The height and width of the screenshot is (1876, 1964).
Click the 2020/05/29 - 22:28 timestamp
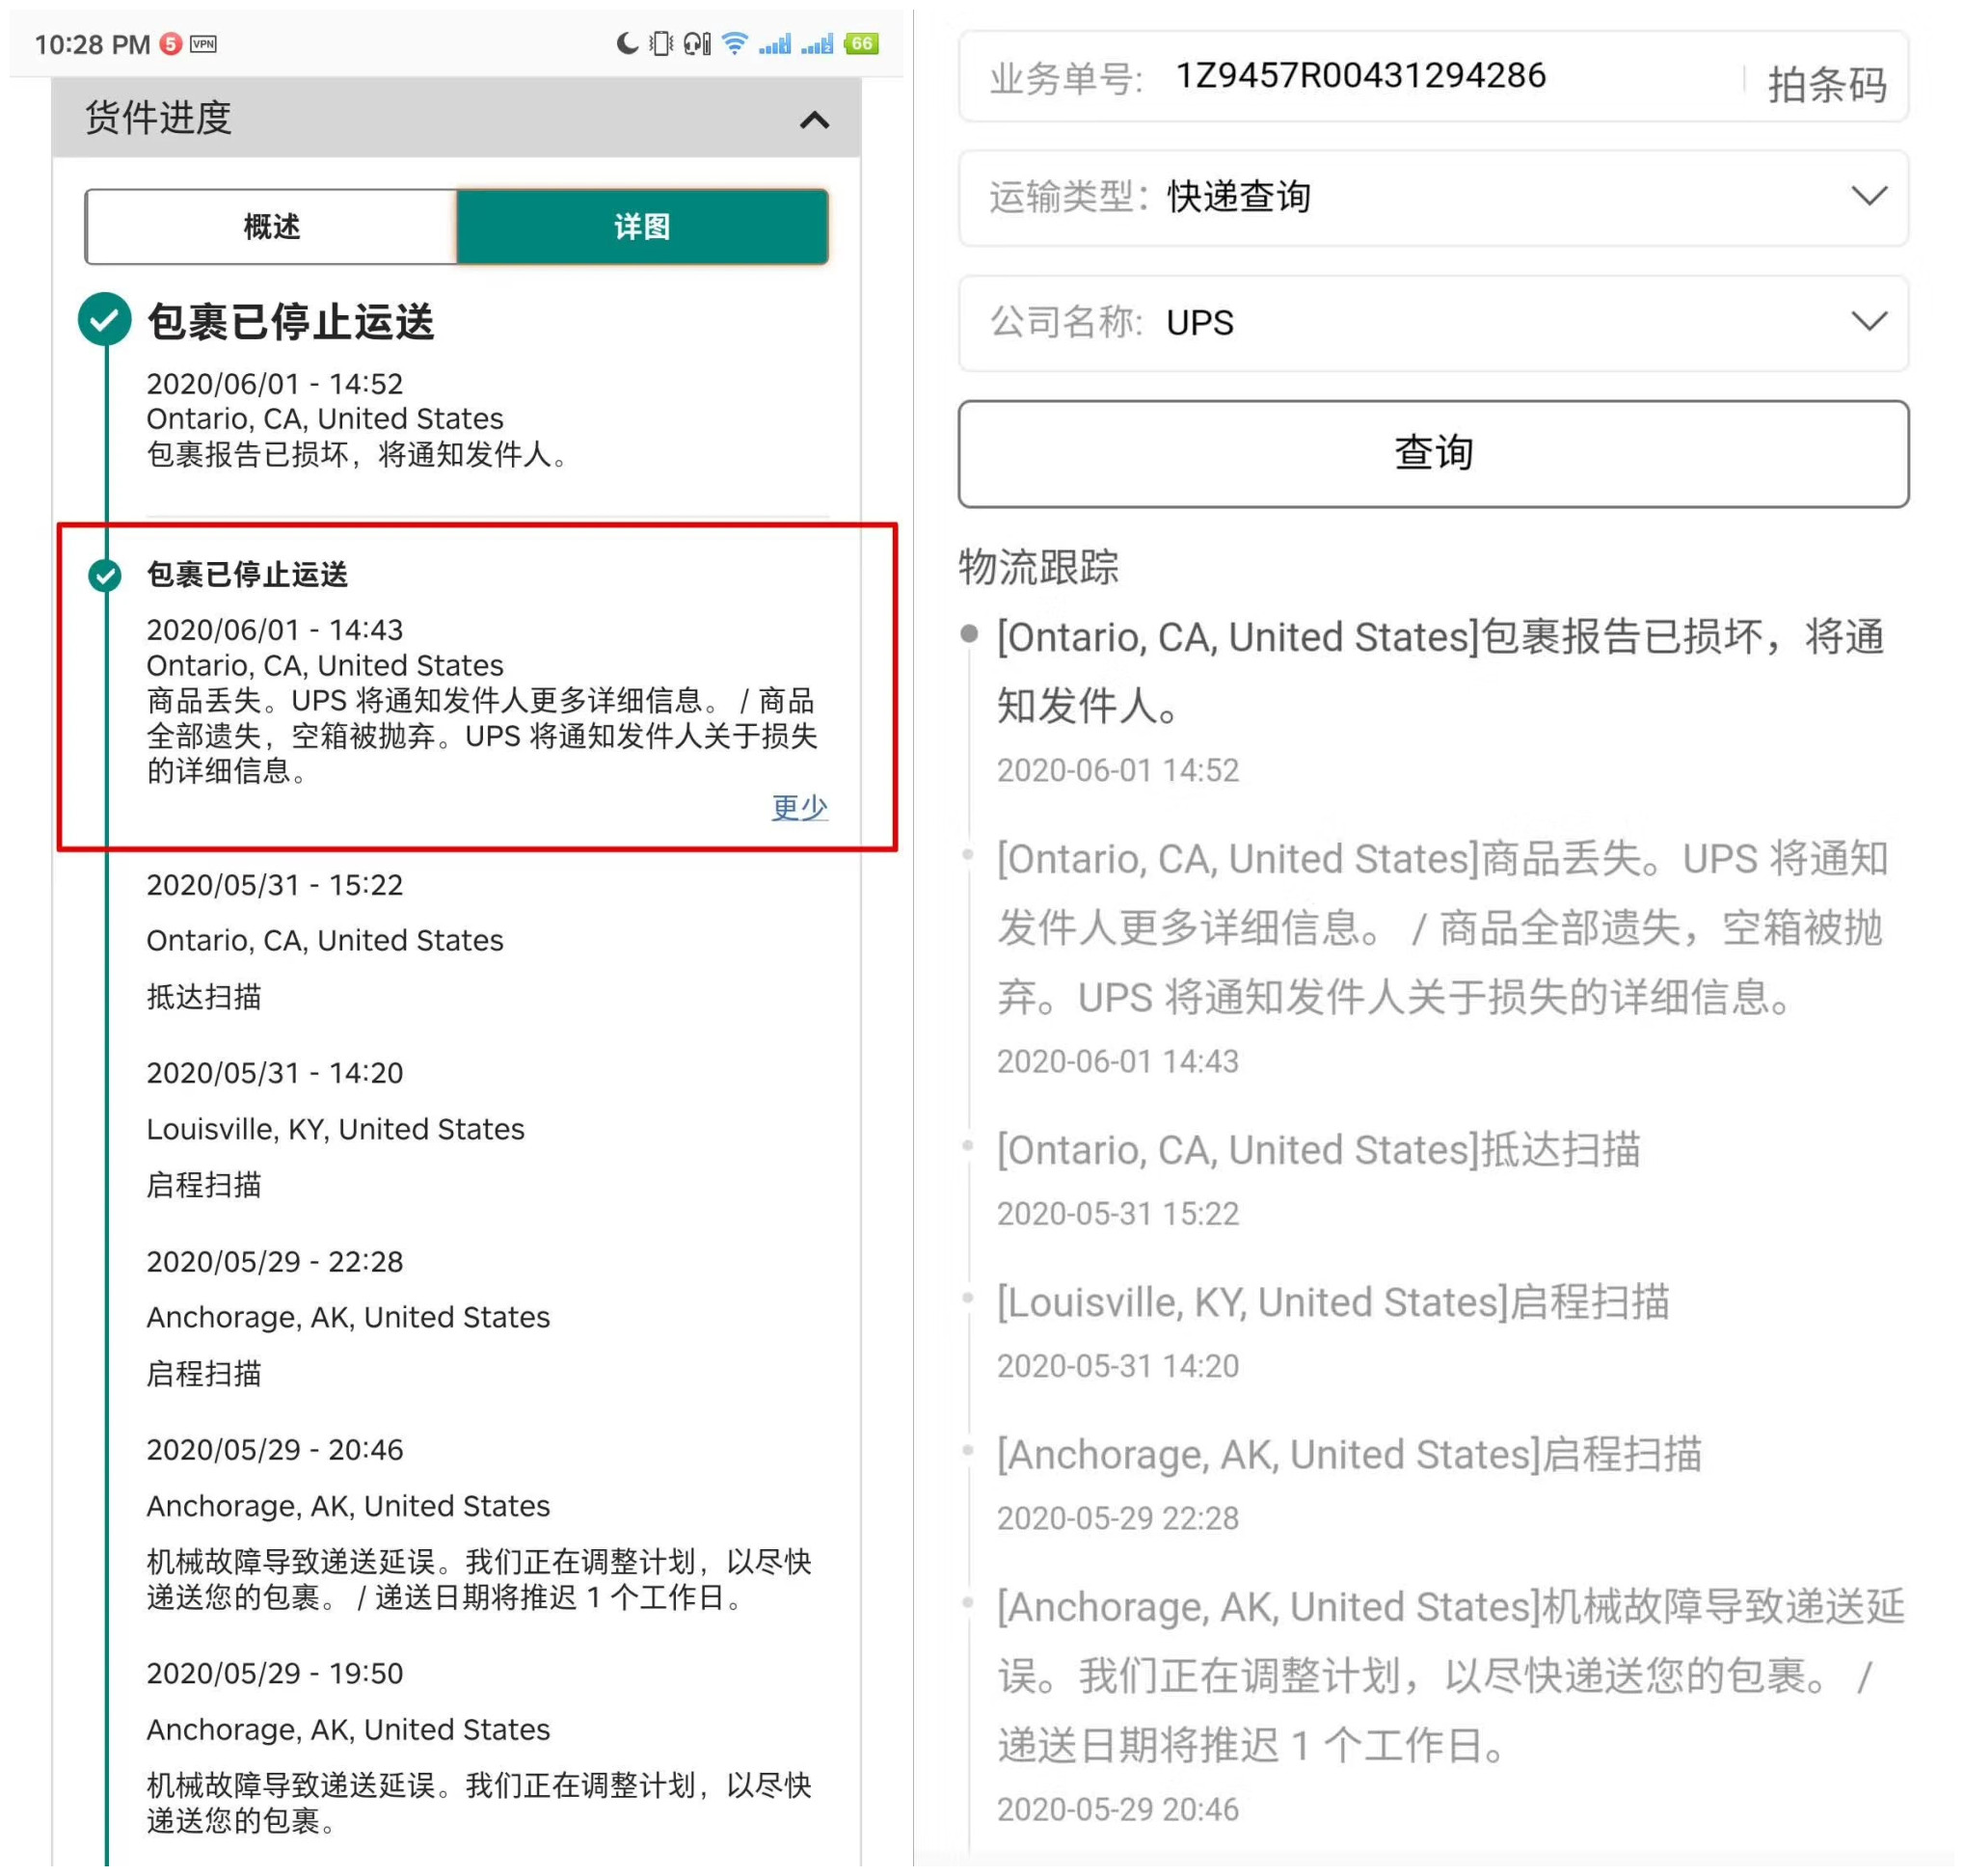[275, 1261]
